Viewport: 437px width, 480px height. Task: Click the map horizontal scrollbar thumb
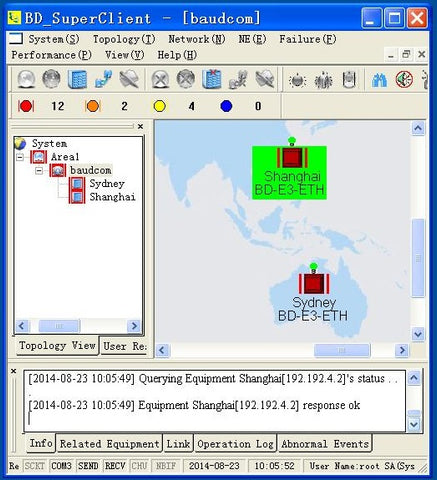pyautogui.click(x=342, y=350)
